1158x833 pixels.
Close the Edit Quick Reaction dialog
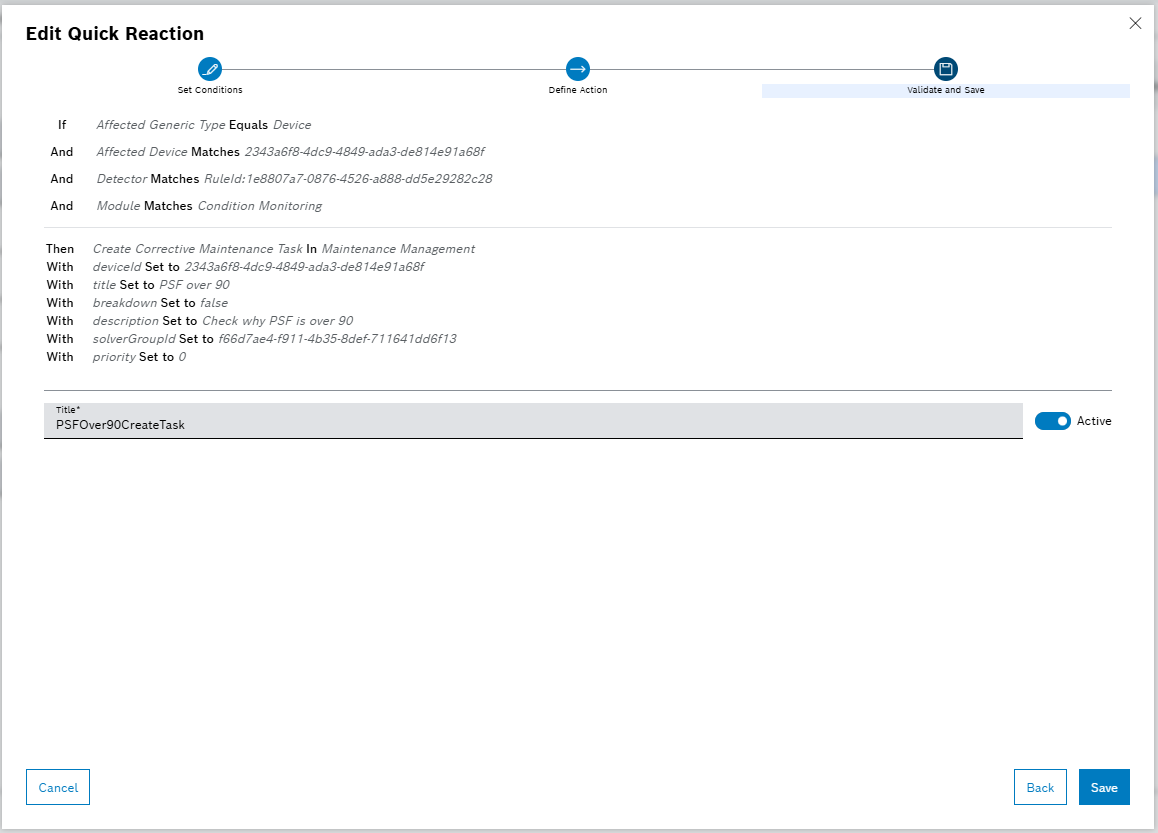(x=1135, y=23)
